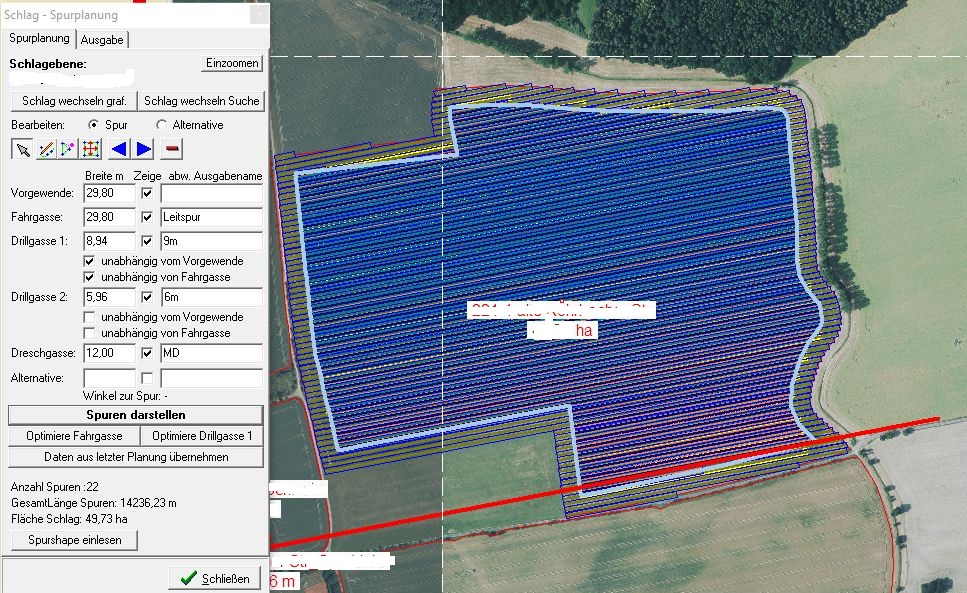Select the grid points tool
This screenshot has height=593, width=967.
pos(90,149)
